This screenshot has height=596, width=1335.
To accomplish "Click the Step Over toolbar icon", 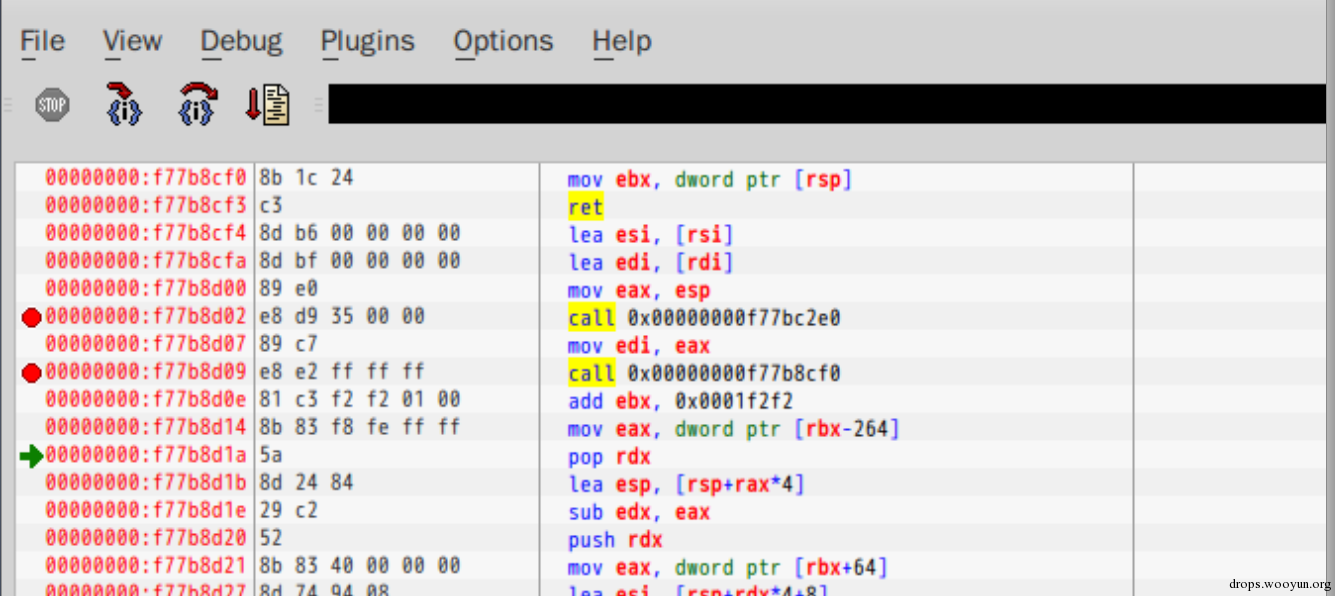I will tap(197, 104).
